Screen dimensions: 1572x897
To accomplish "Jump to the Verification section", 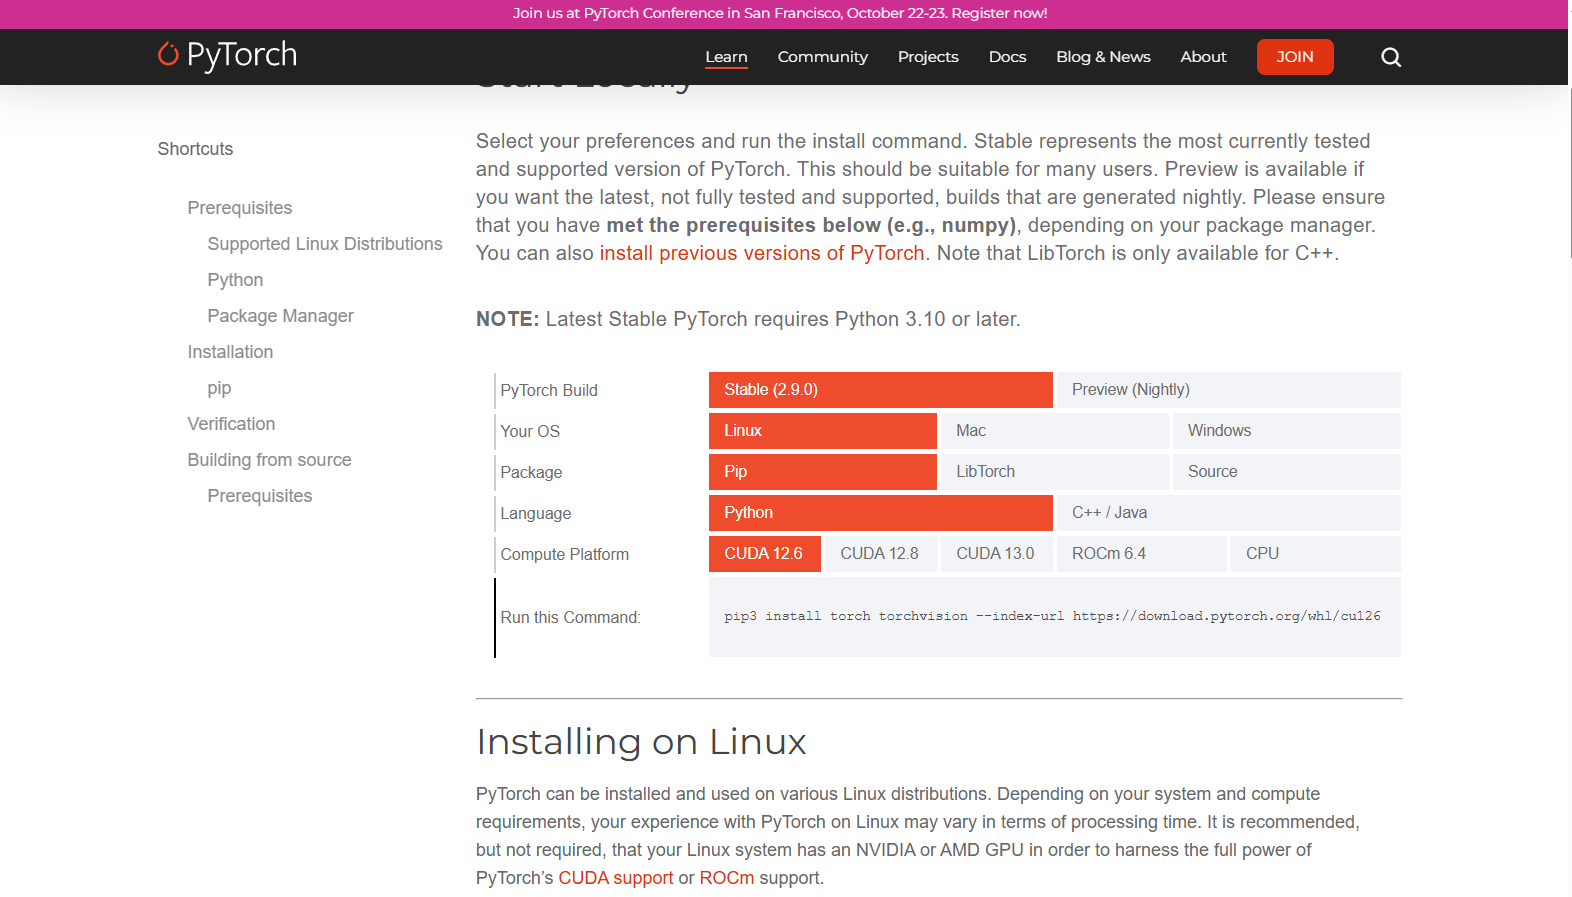I will pyautogui.click(x=231, y=424).
